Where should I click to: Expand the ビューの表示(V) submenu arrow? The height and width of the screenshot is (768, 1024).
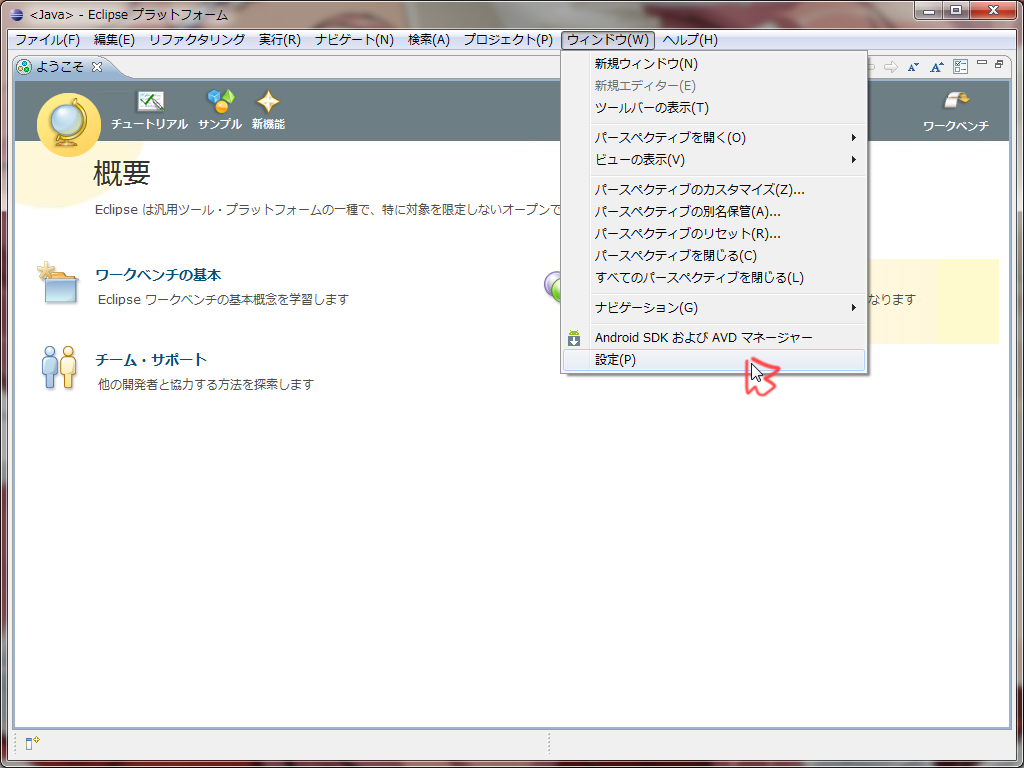pos(854,159)
